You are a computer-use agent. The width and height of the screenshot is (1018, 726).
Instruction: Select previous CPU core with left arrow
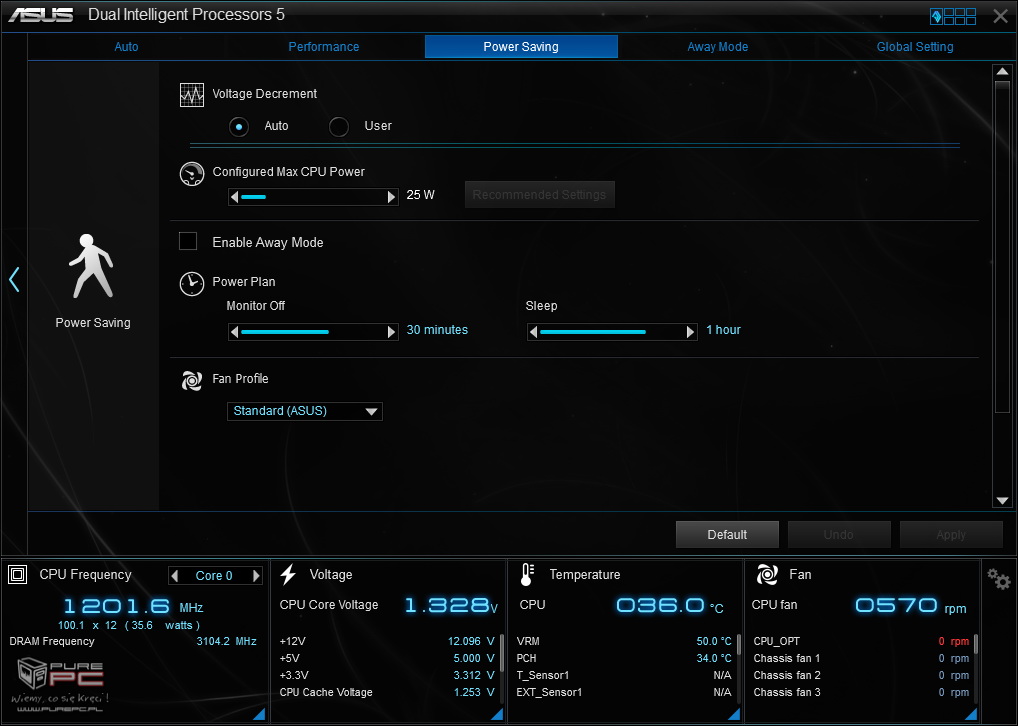175,575
